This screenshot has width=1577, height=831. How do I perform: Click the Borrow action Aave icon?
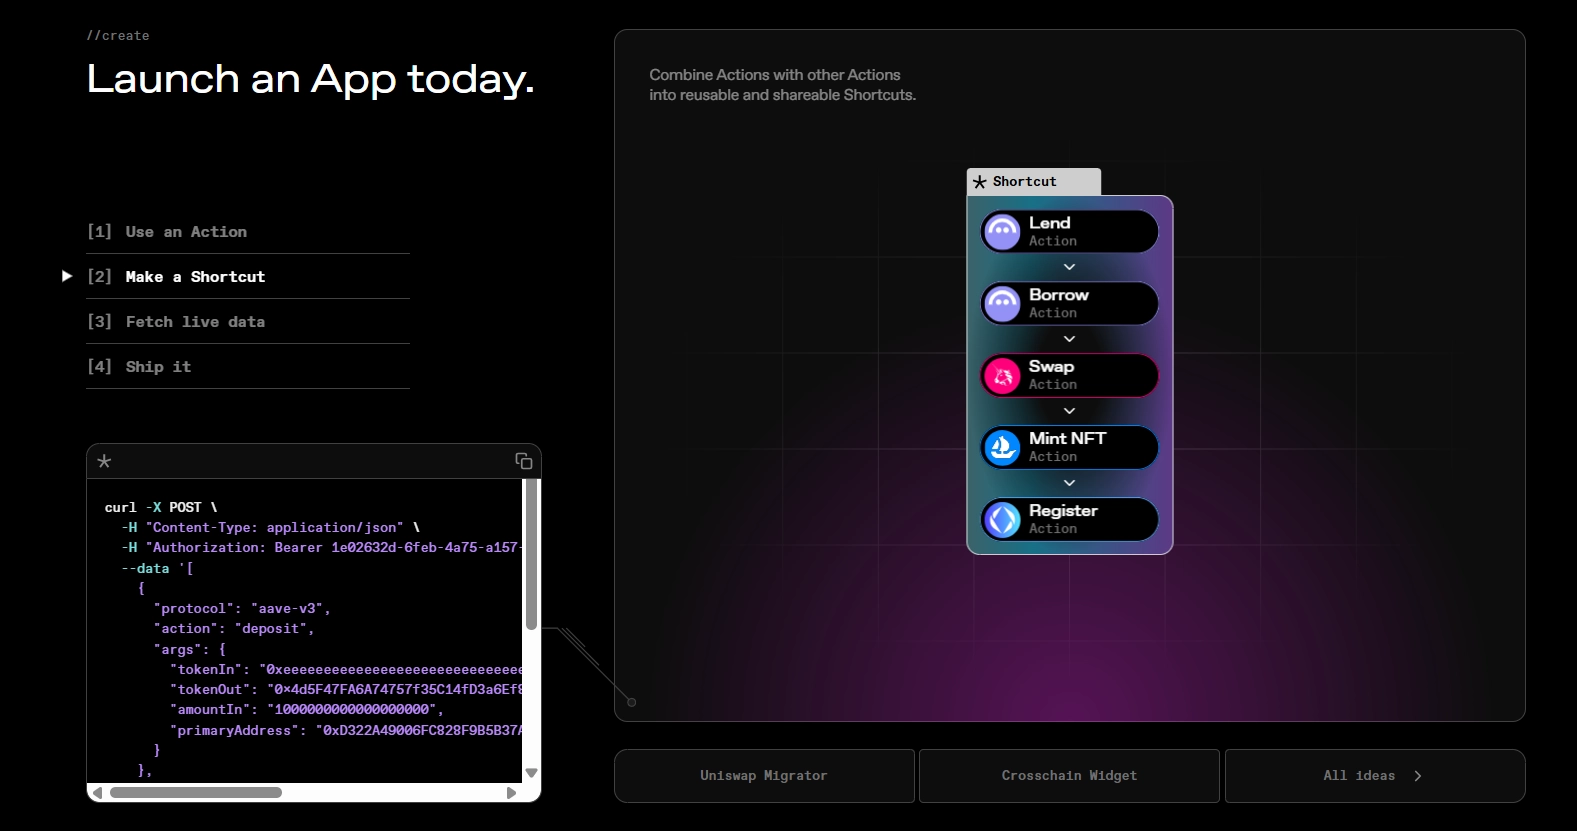[x=1002, y=303]
